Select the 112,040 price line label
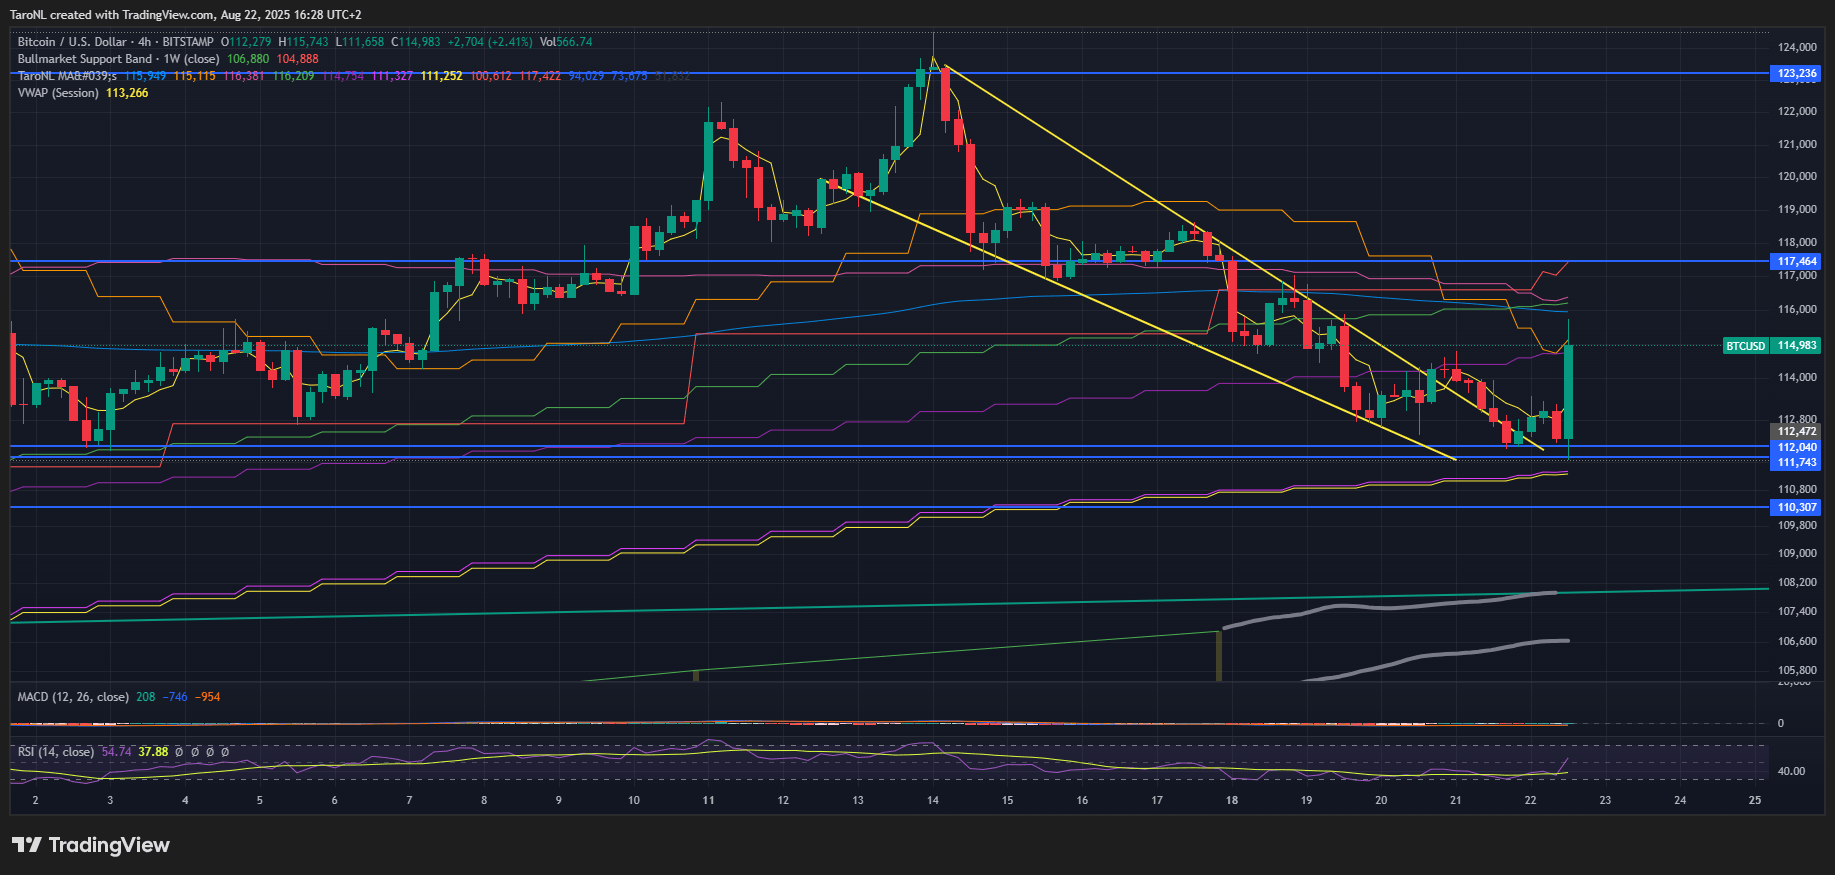 point(1797,447)
